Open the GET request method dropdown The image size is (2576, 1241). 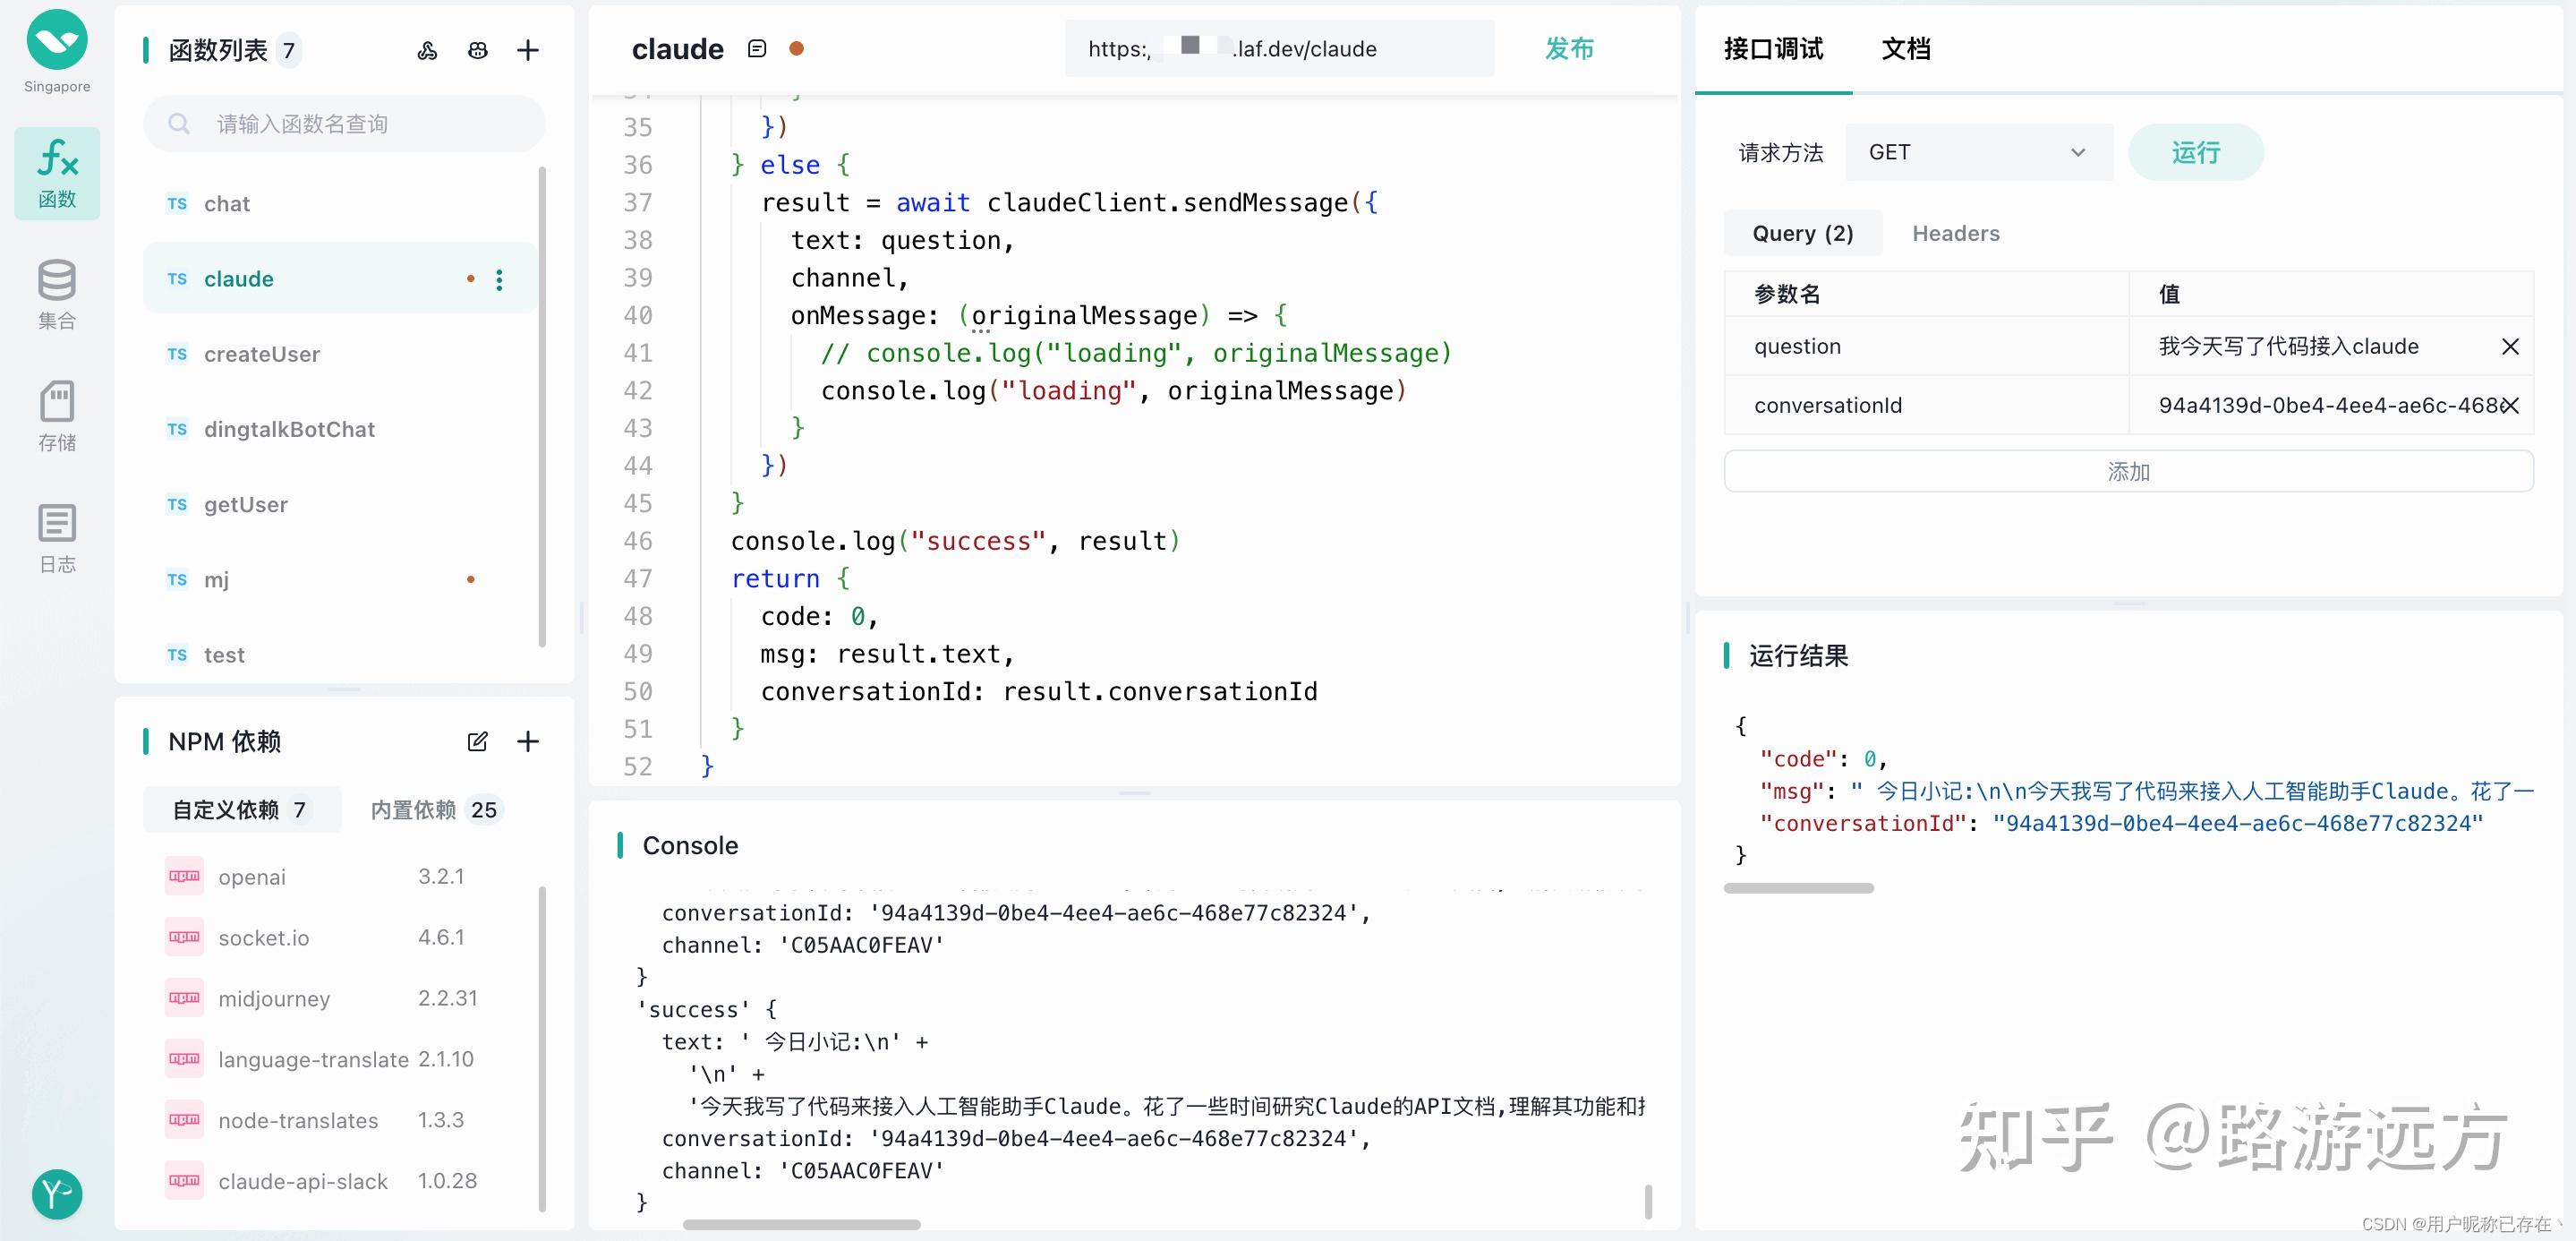[x=1977, y=152]
